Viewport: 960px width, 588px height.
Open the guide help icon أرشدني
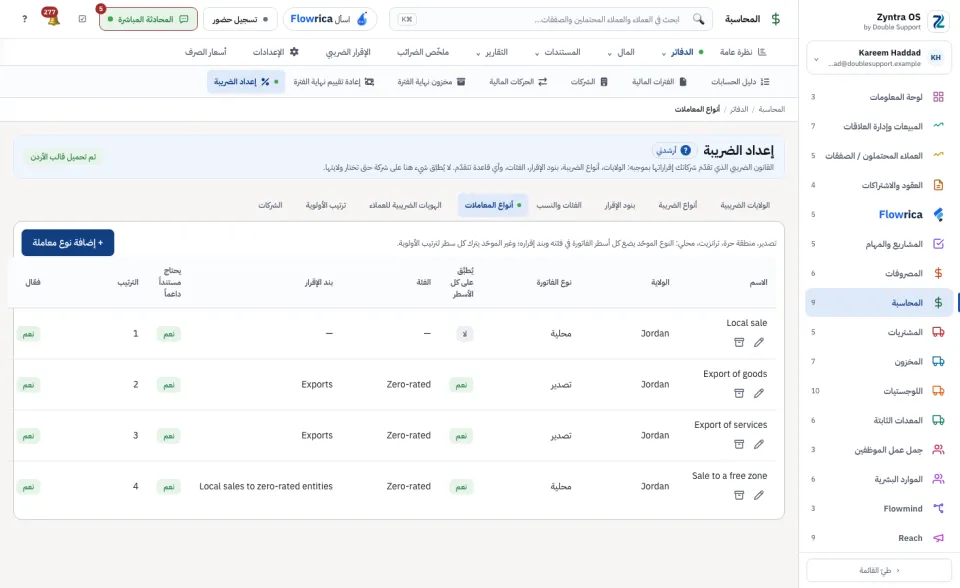pos(673,150)
